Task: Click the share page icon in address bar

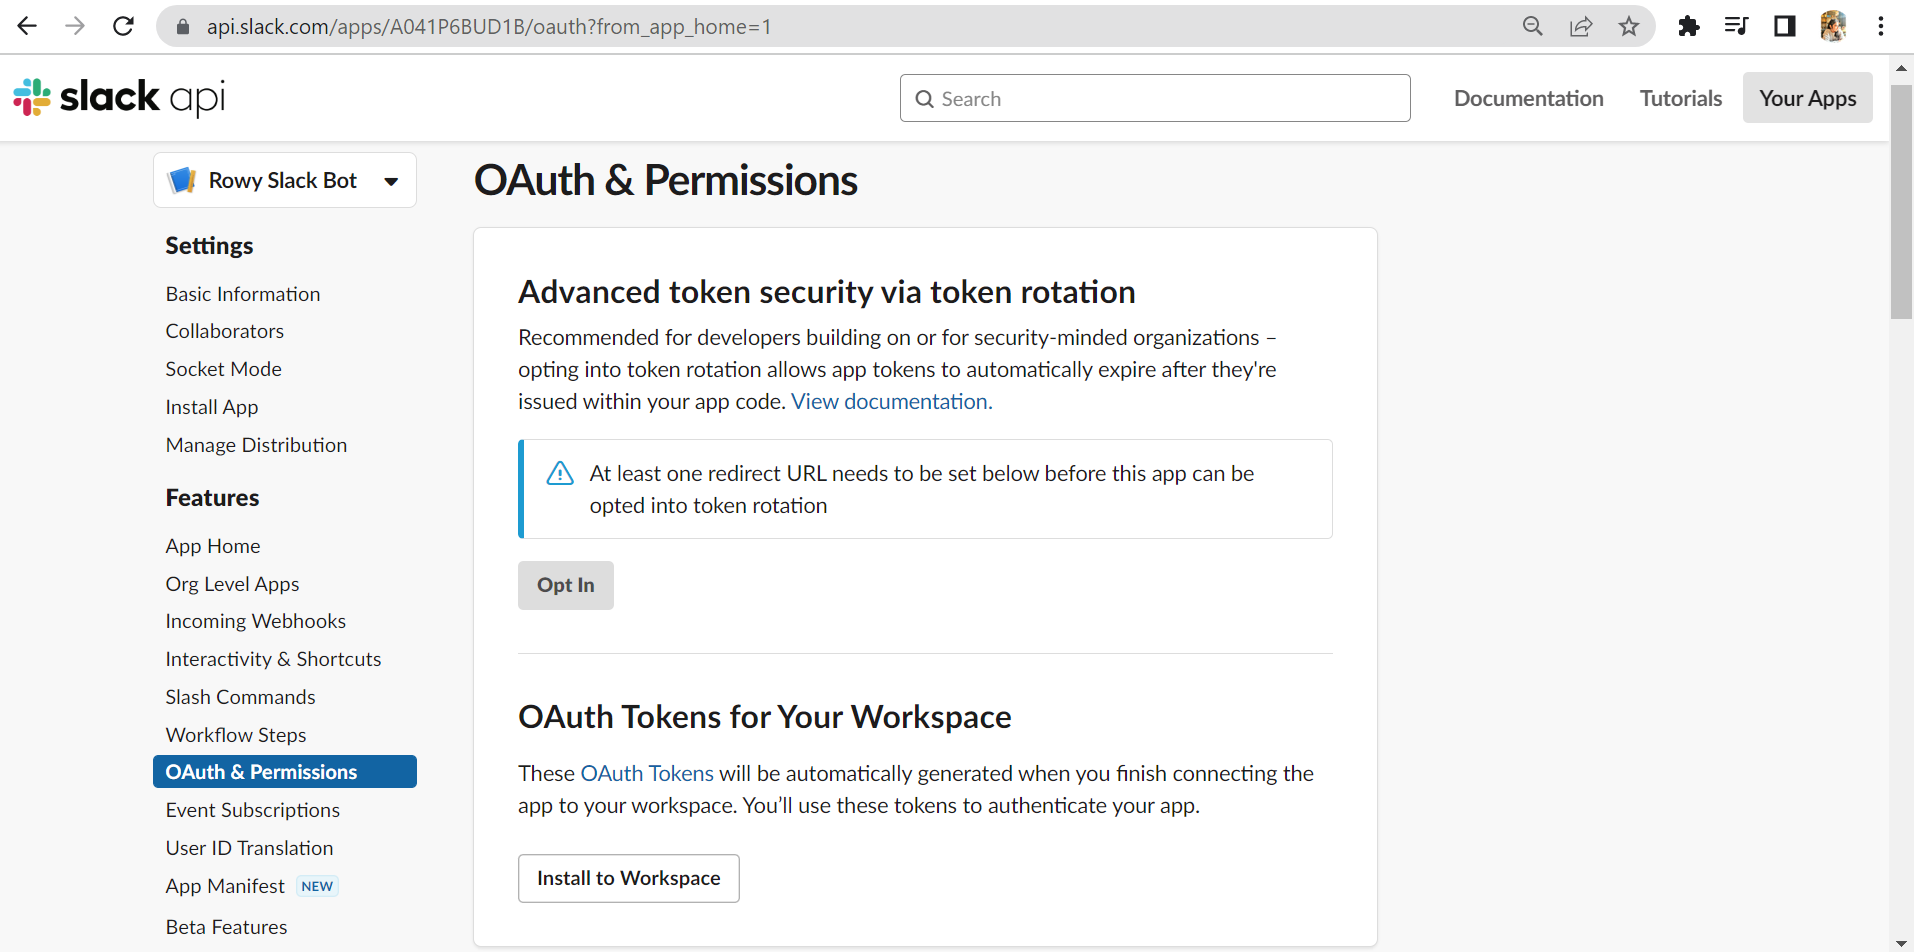Action: click(x=1581, y=26)
